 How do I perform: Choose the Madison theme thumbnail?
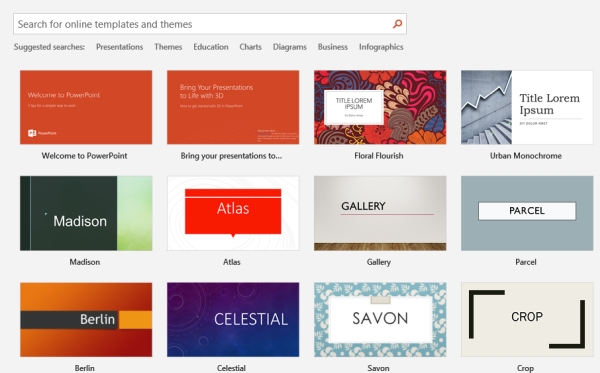(x=86, y=213)
